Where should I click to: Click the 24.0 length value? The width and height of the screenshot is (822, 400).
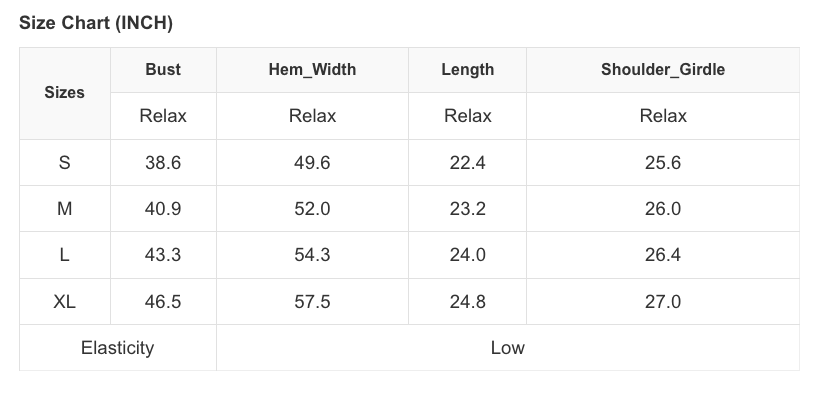467,255
